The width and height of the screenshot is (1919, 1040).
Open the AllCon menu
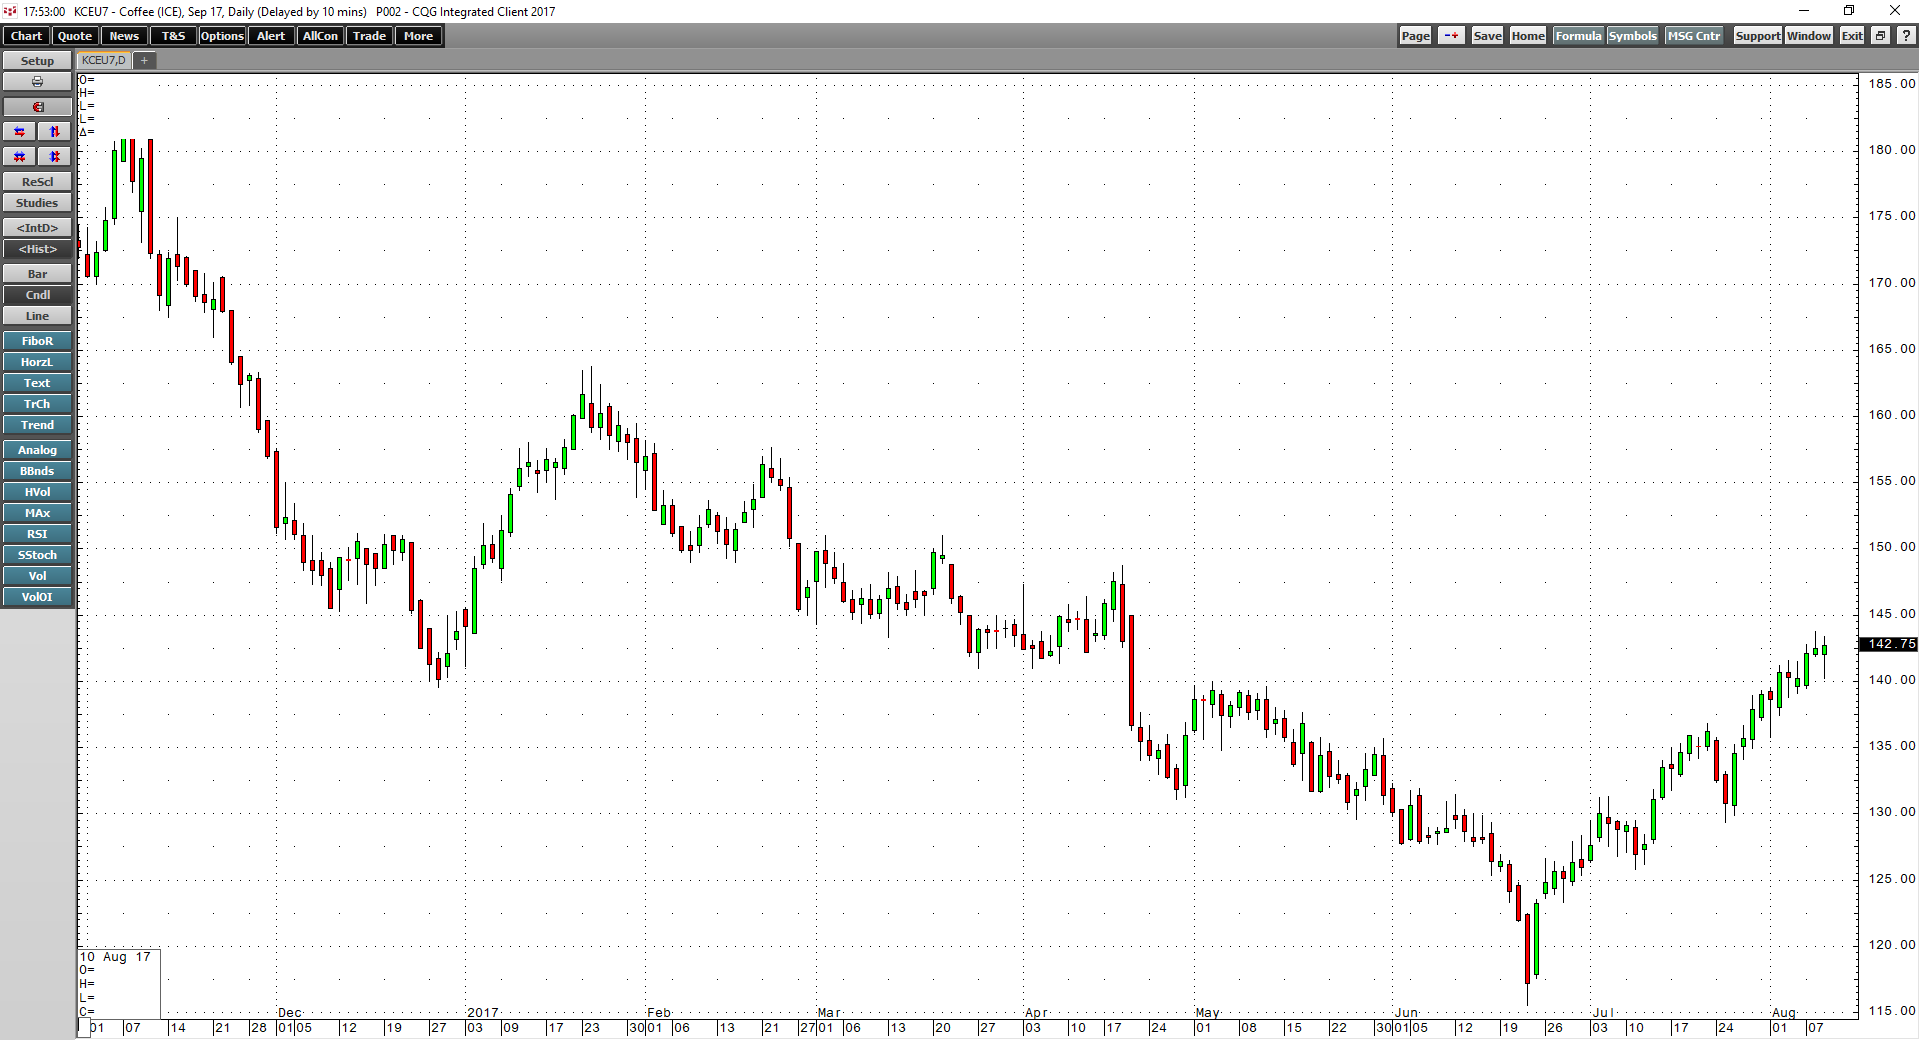pos(320,36)
